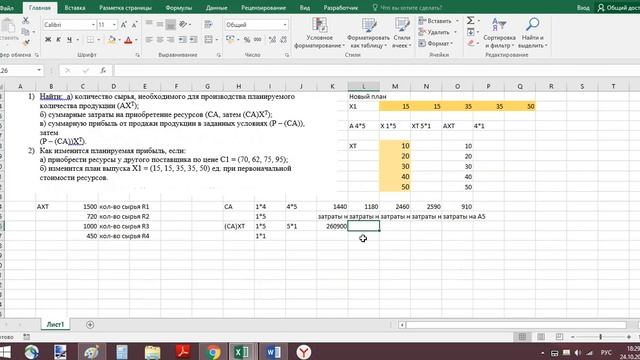Toggle Italic (К) formatting
640x360 pixels.
pos(58,40)
